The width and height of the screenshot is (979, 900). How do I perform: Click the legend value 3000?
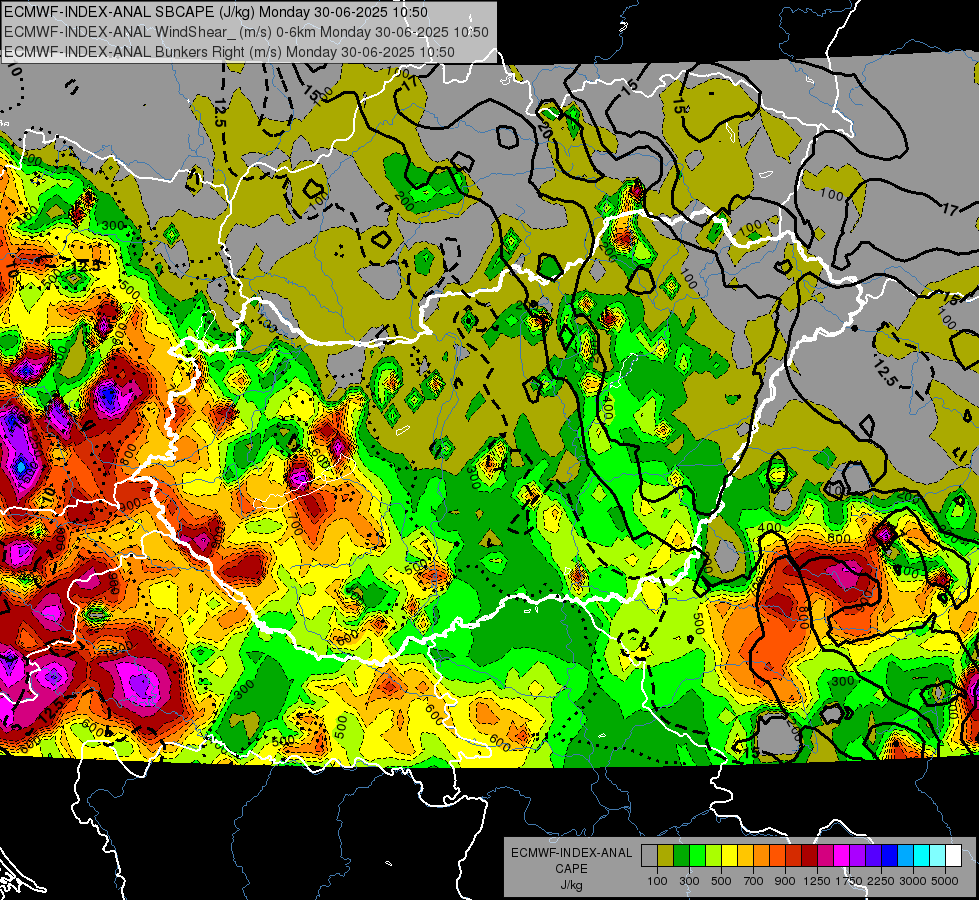[912, 881]
